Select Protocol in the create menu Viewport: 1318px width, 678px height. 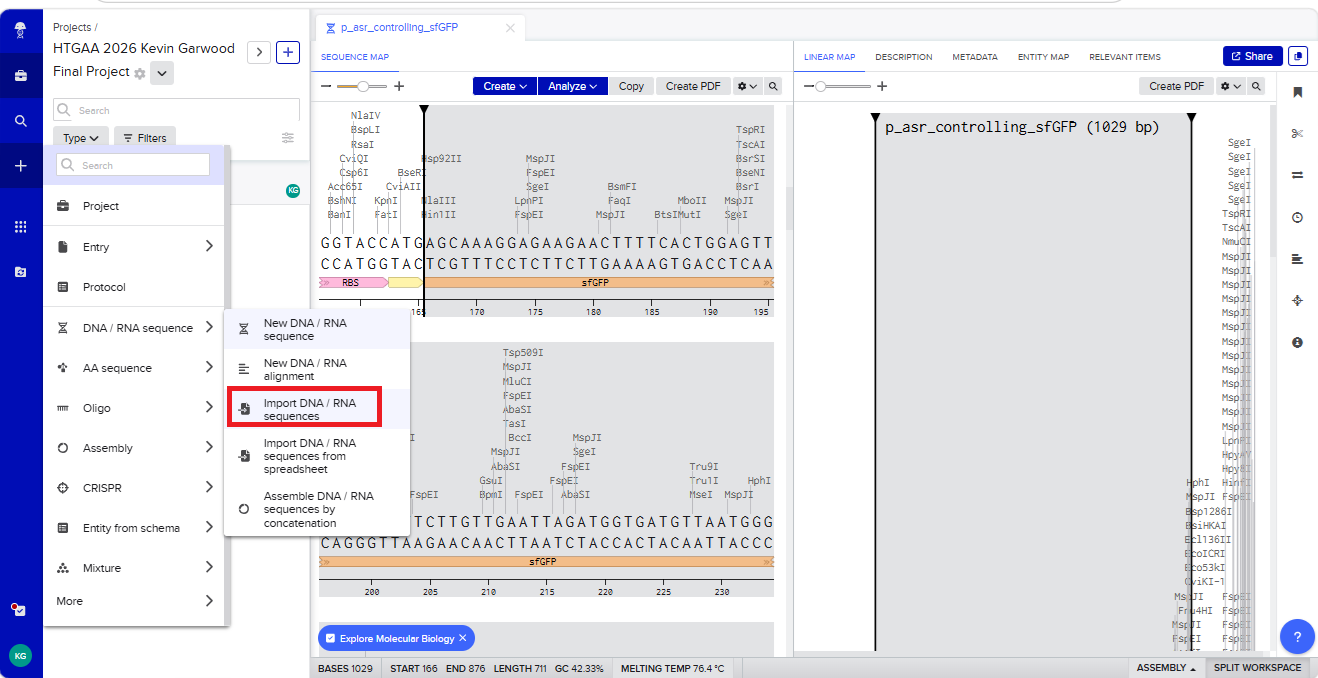(136, 287)
